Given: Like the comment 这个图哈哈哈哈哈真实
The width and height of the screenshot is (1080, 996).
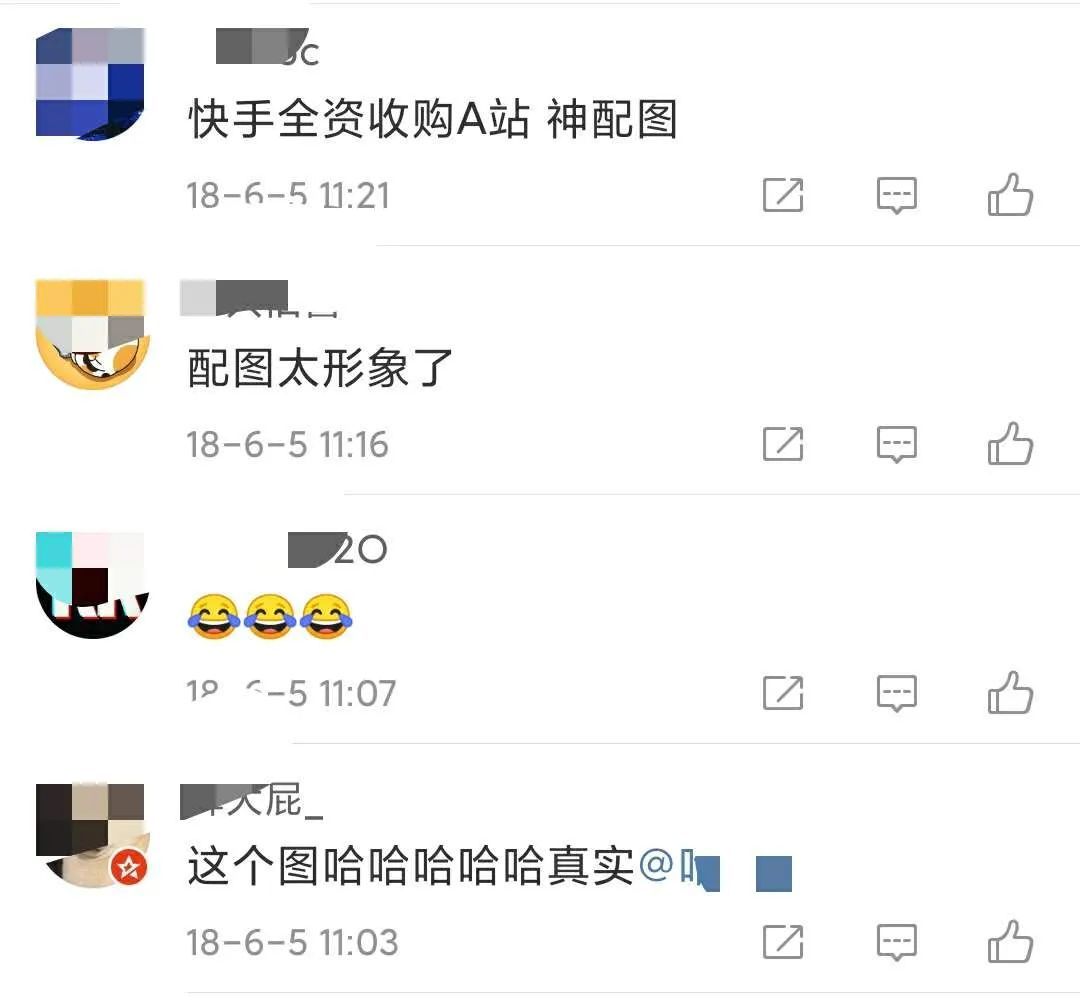Looking at the screenshot, I should [1010, 942].
